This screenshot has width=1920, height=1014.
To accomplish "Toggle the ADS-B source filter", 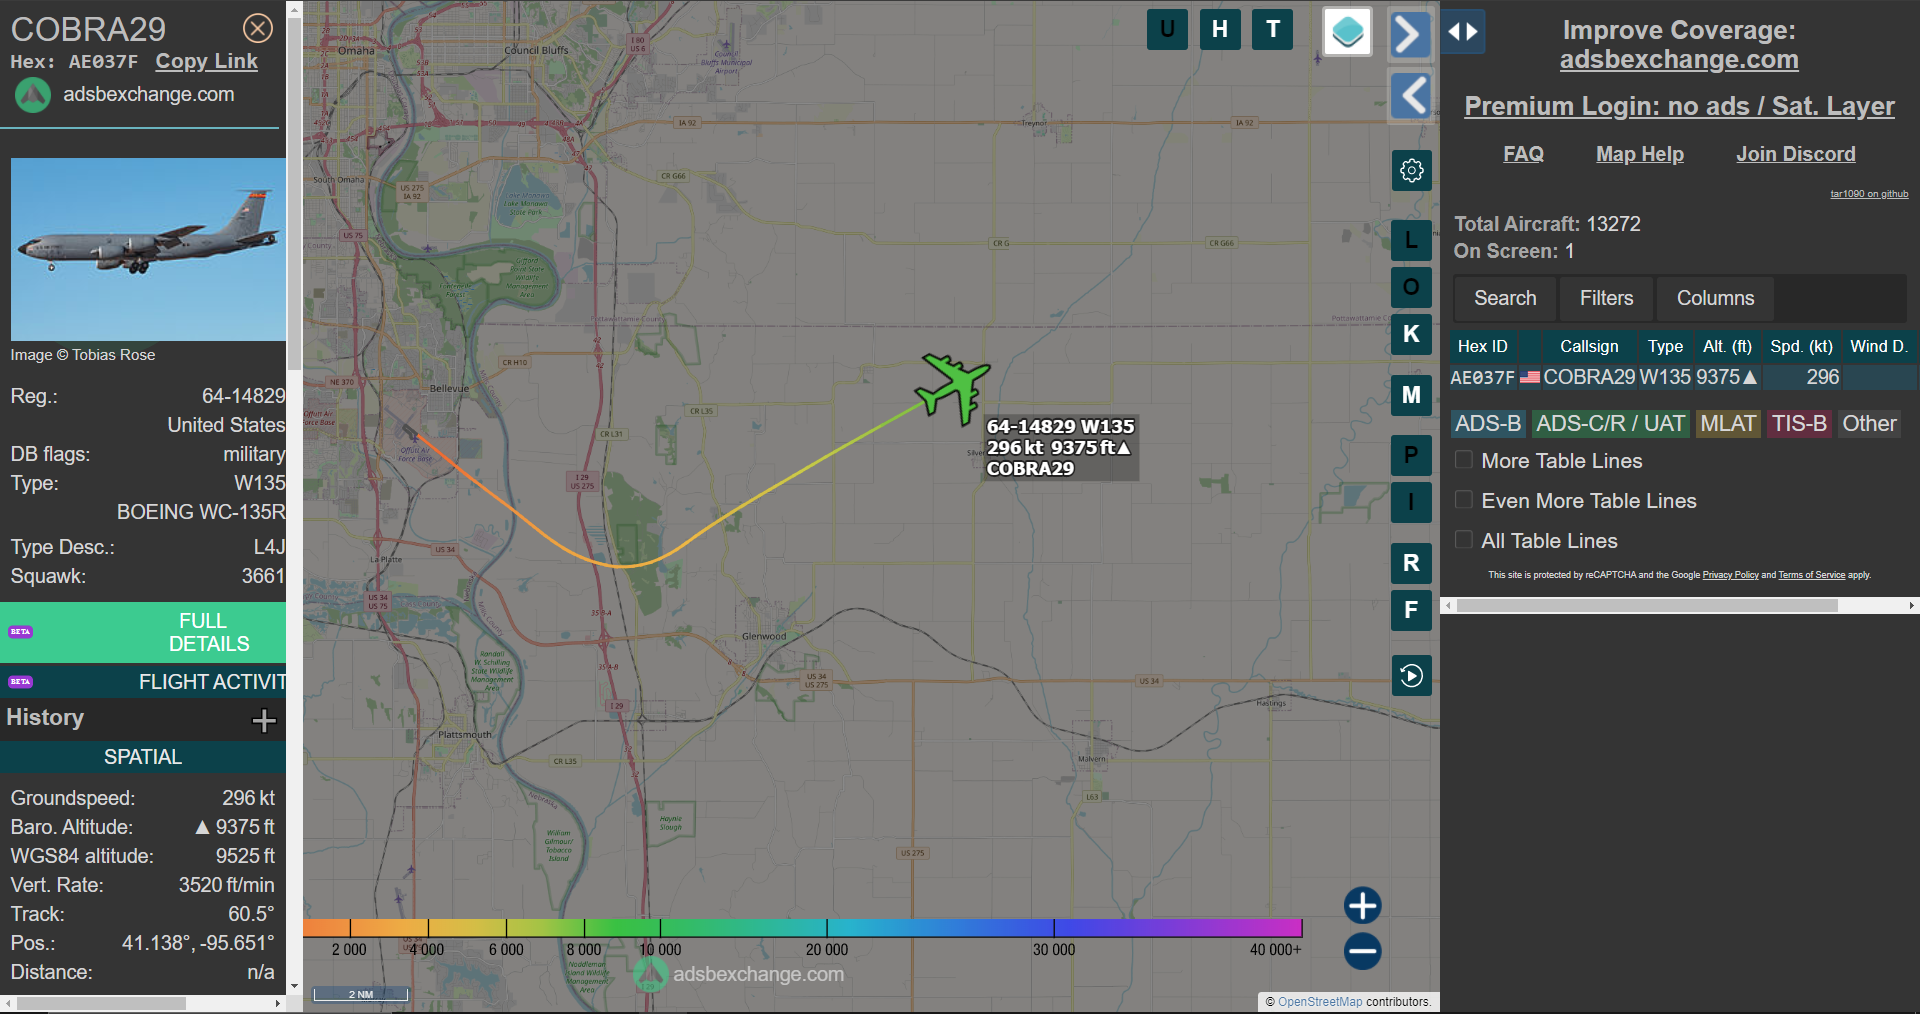I will 1488,424.
